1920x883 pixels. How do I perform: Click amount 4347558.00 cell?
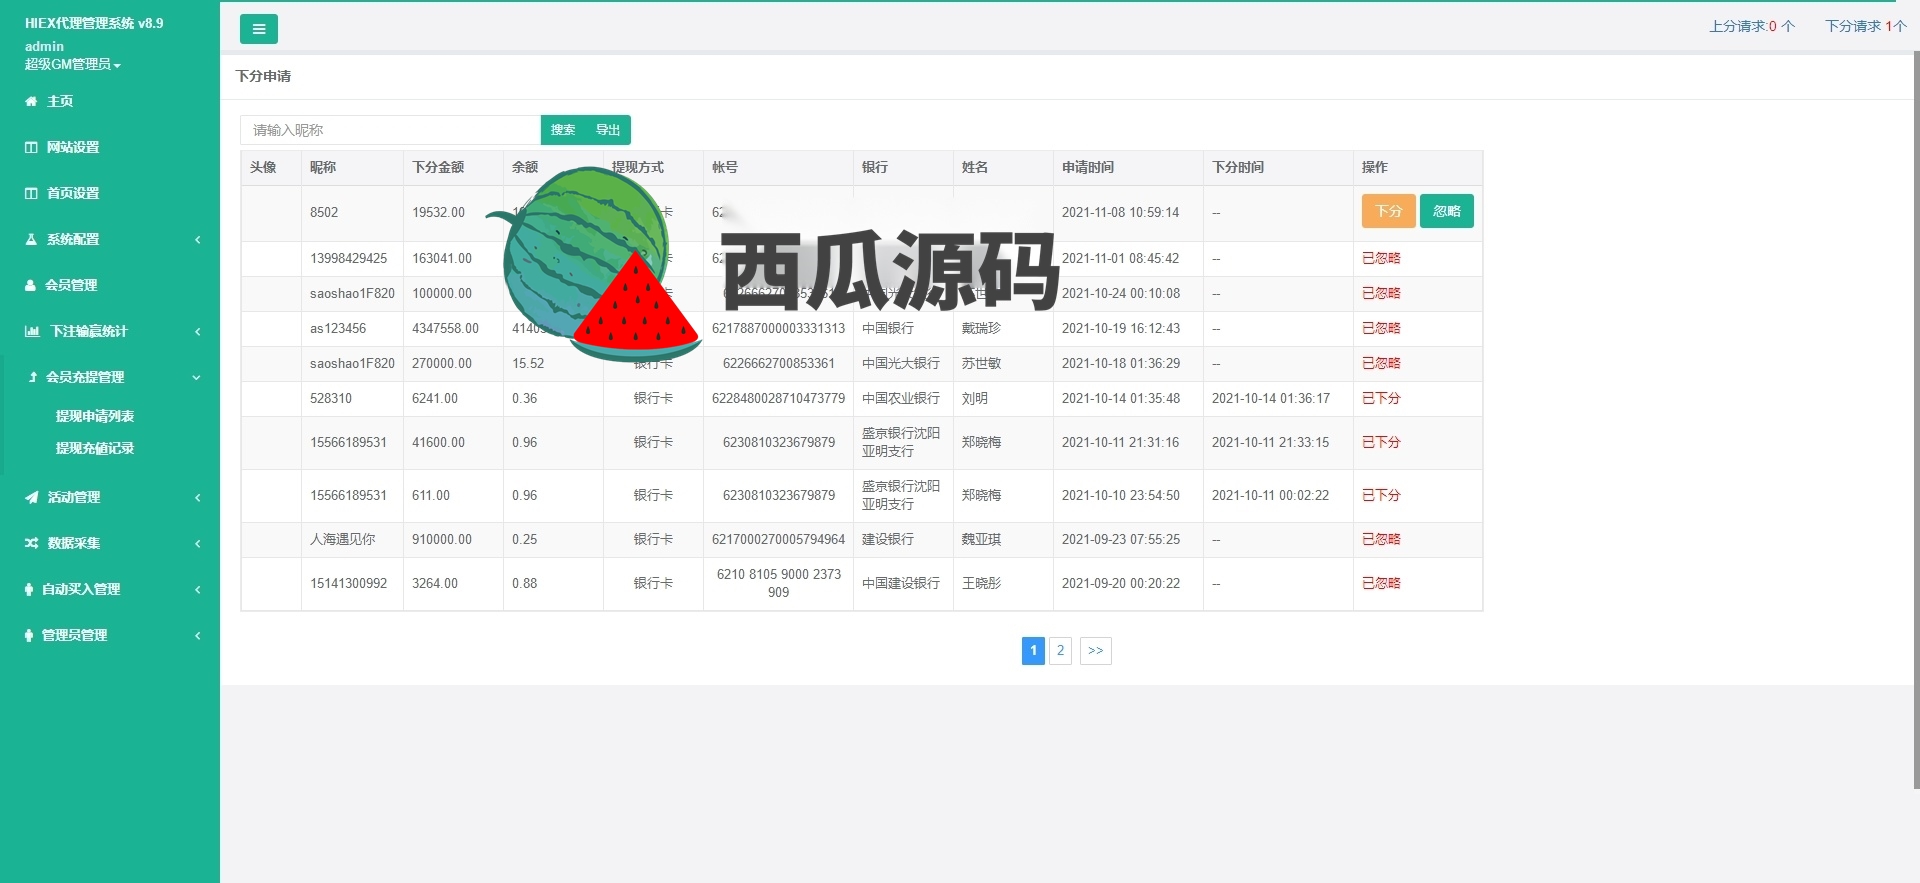445,328
